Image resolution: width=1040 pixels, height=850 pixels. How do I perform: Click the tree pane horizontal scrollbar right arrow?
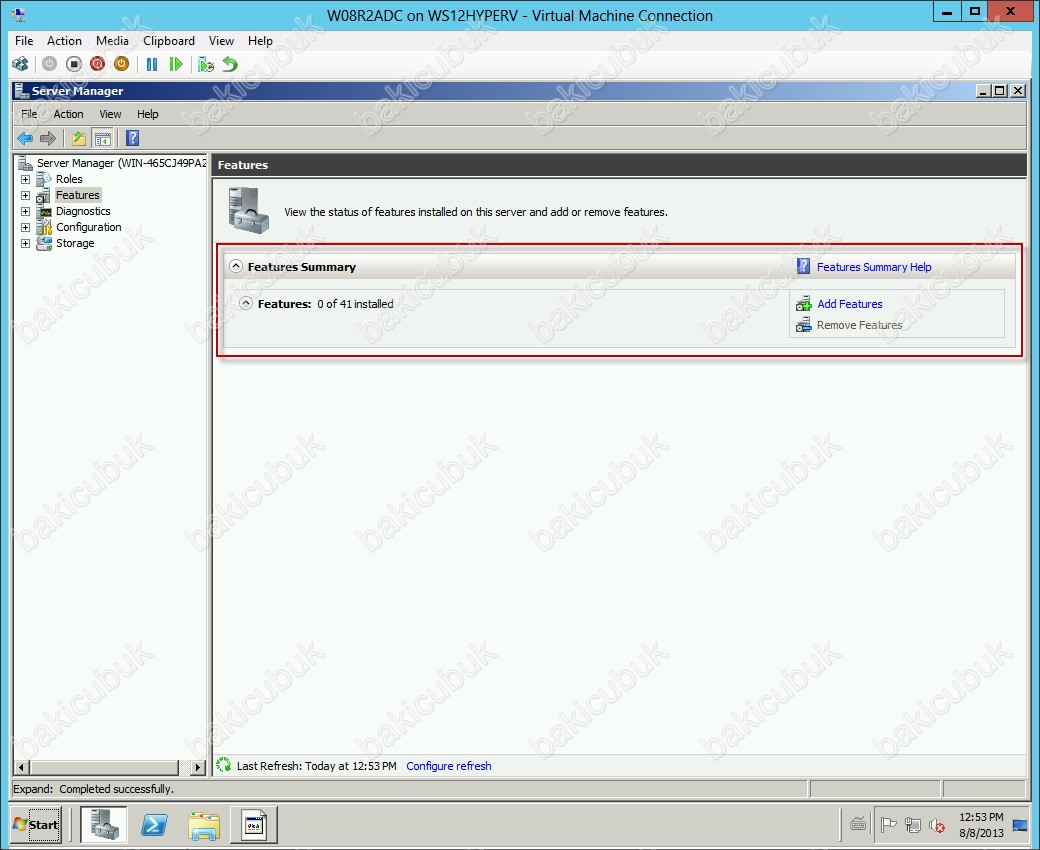(x=198, y=768)
